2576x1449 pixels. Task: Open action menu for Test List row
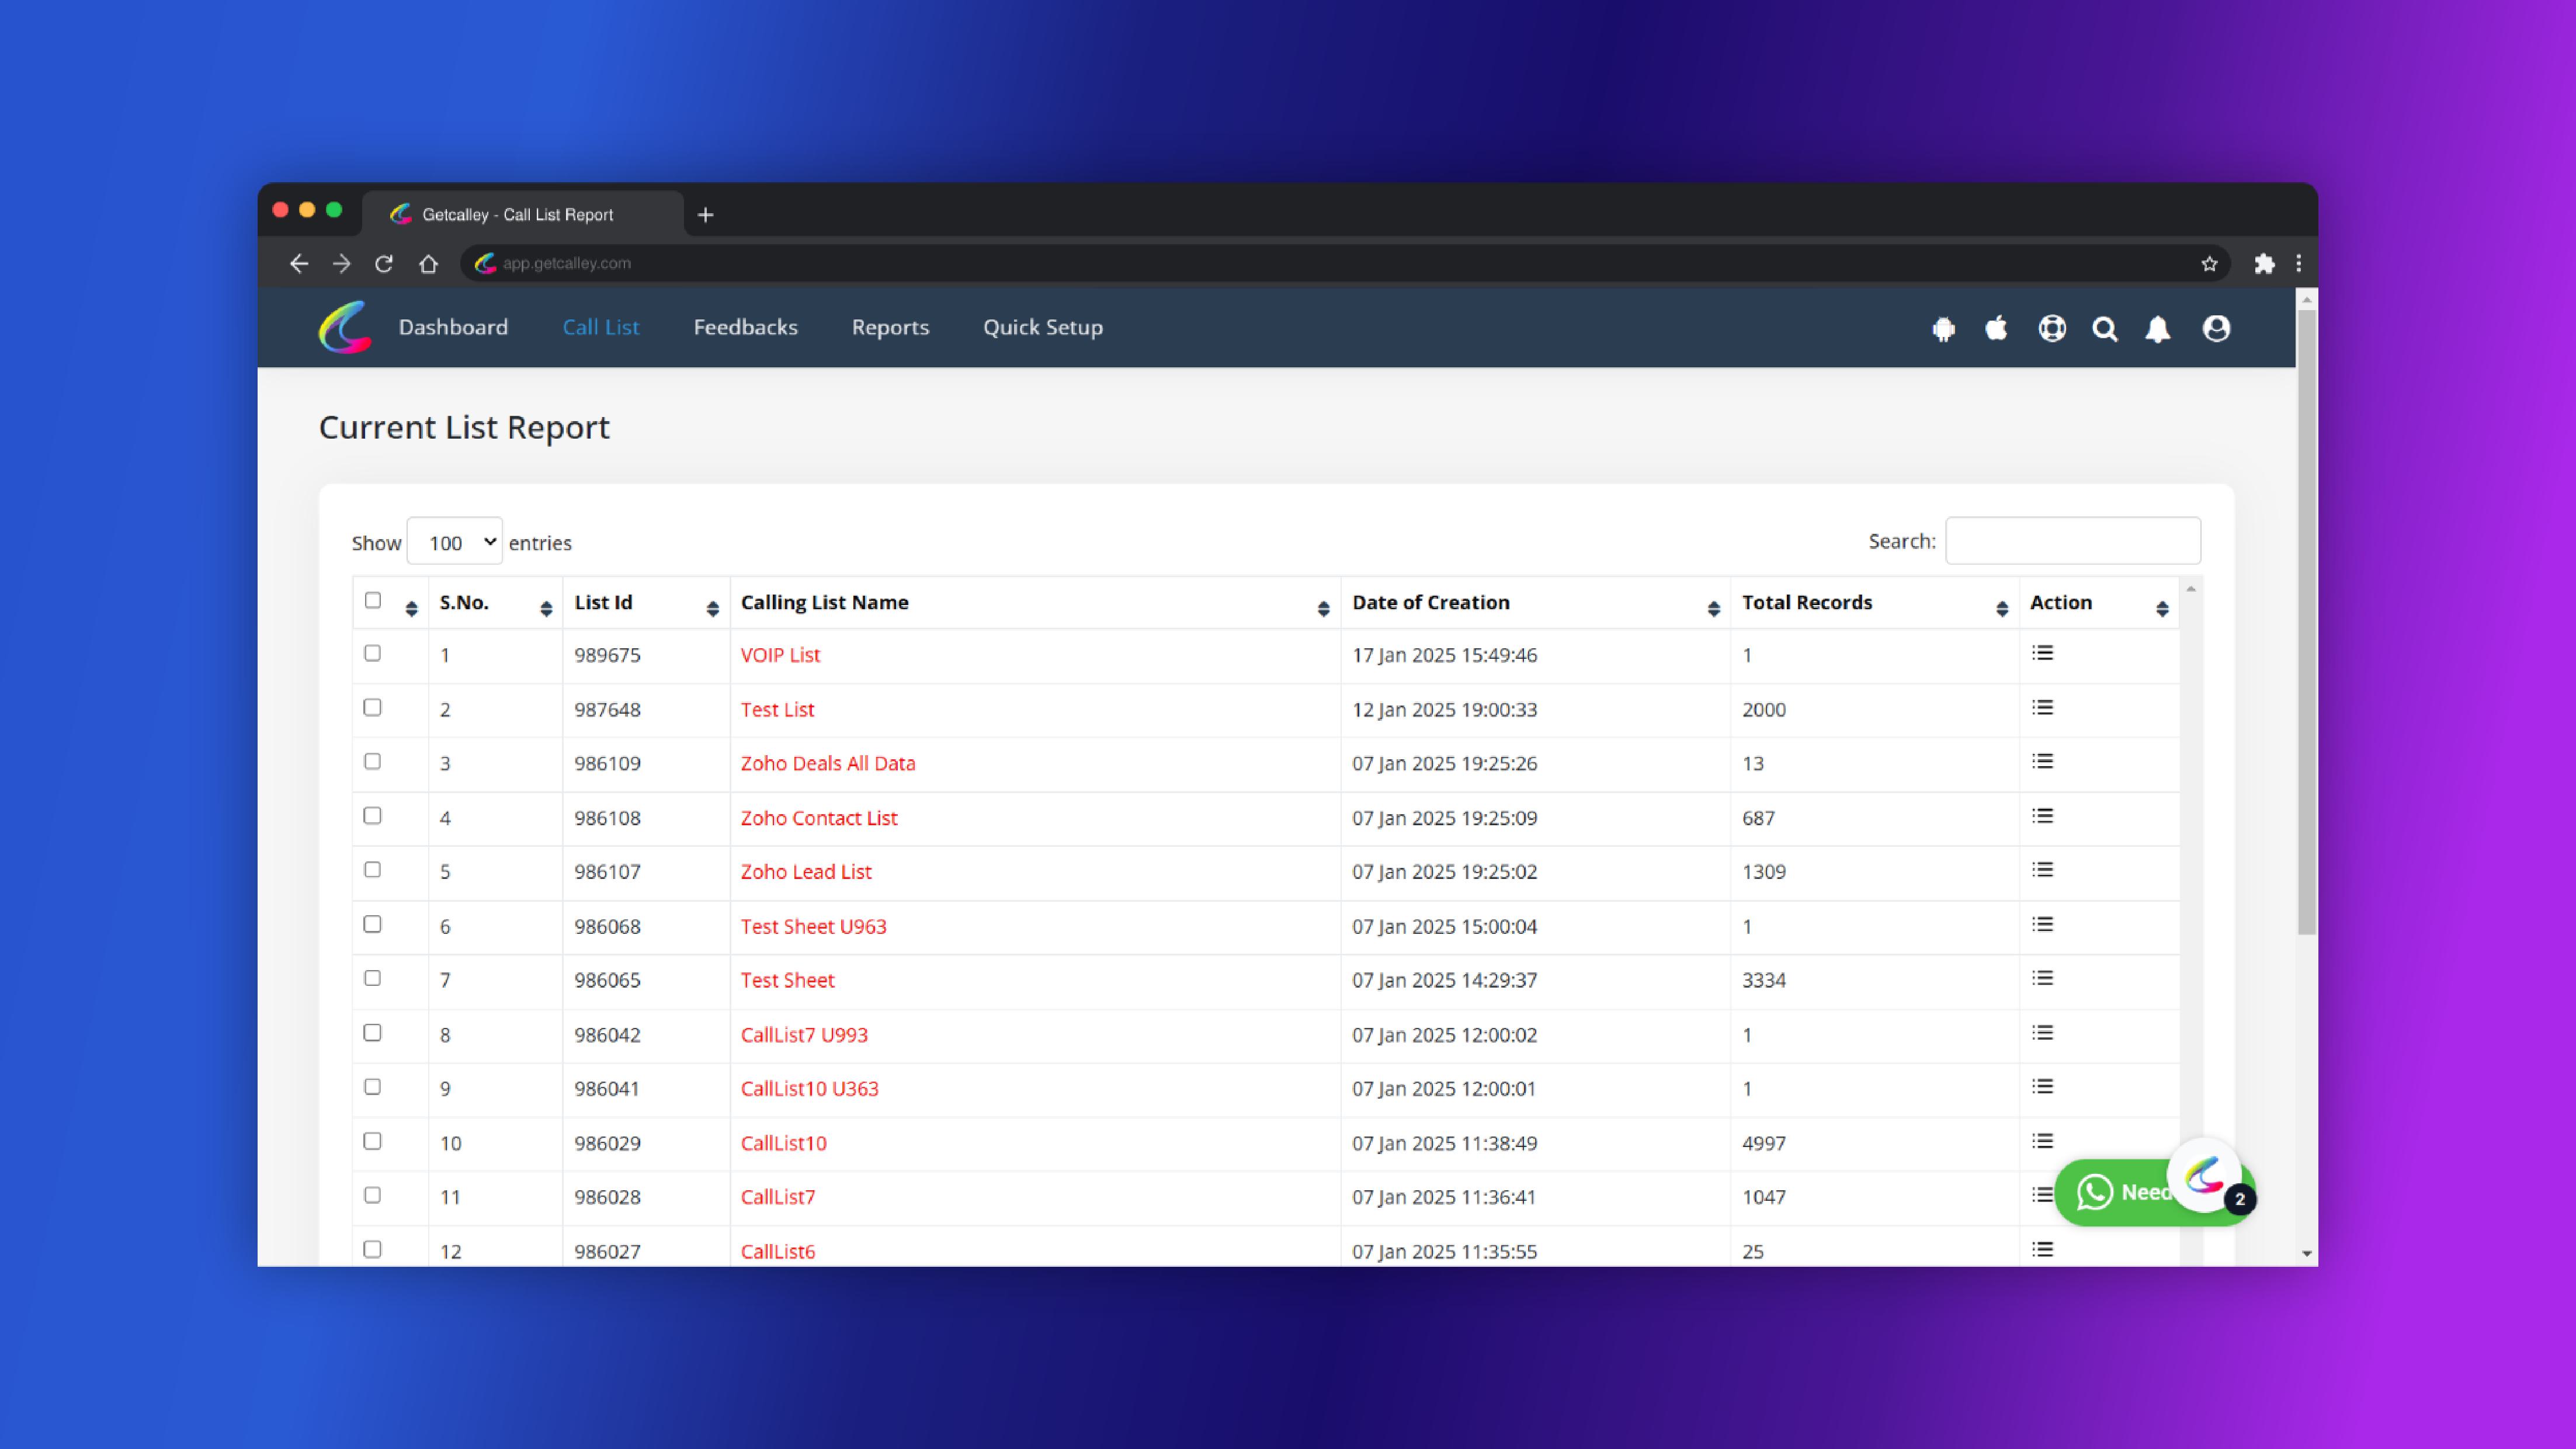click(2043, 707)
